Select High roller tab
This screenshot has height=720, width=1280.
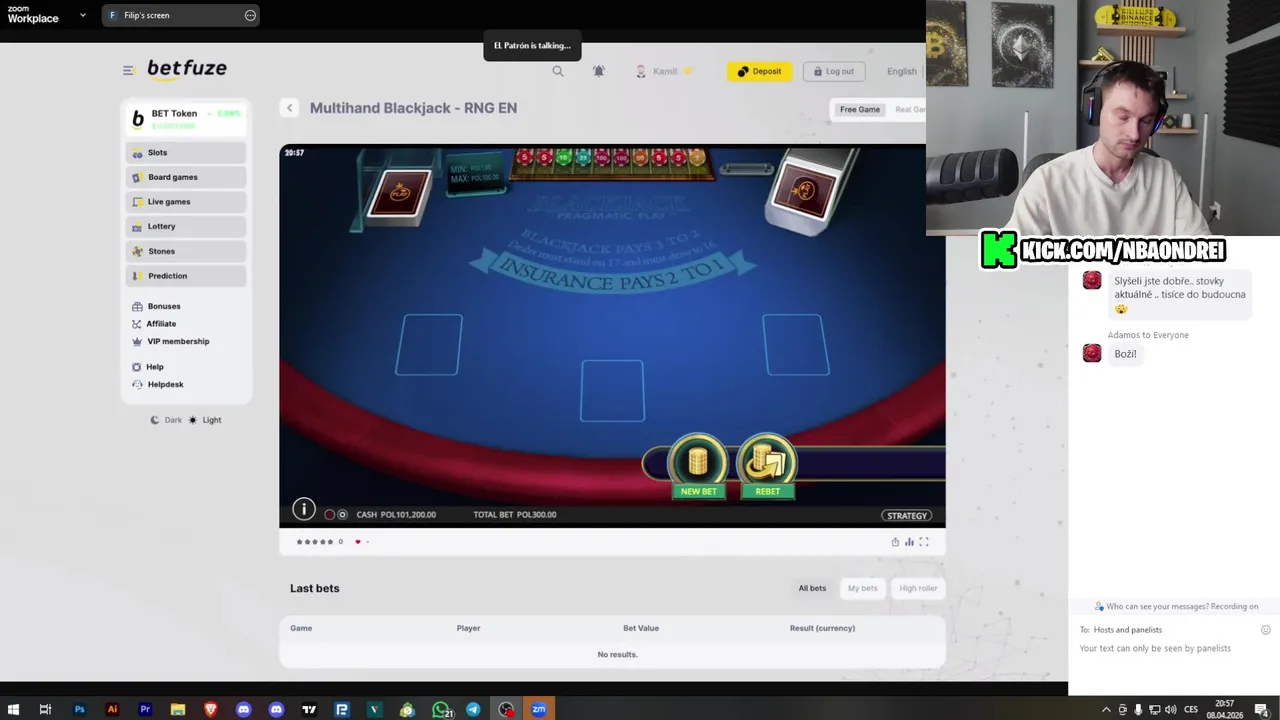[x=918, y=588]
